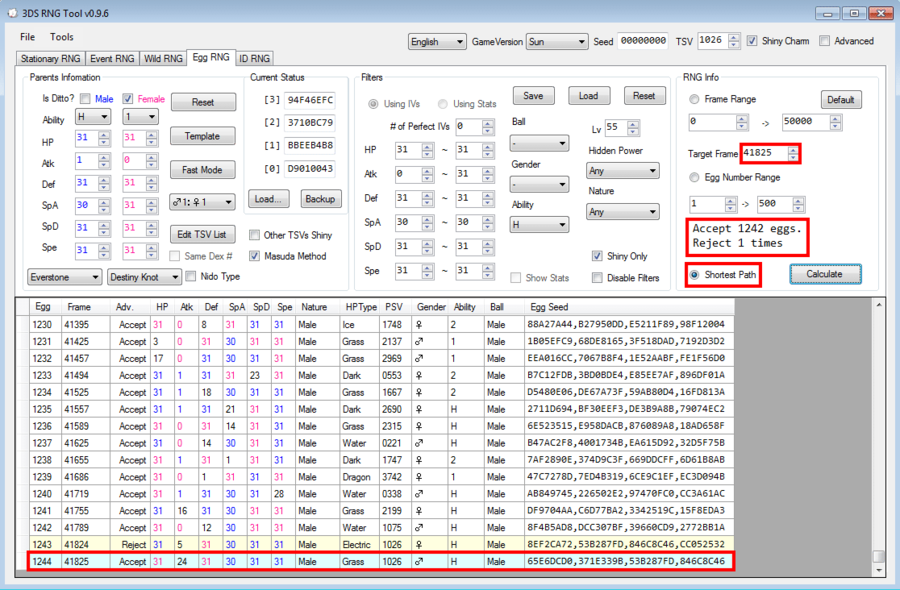Open the GameVersion Sun dropdown
Image resolution: width=900 pixels, height=590 pixels.
557,41
